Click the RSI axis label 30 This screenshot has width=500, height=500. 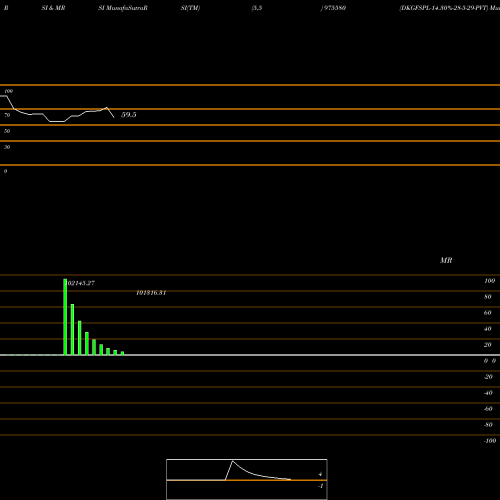[x=7, y=147]
